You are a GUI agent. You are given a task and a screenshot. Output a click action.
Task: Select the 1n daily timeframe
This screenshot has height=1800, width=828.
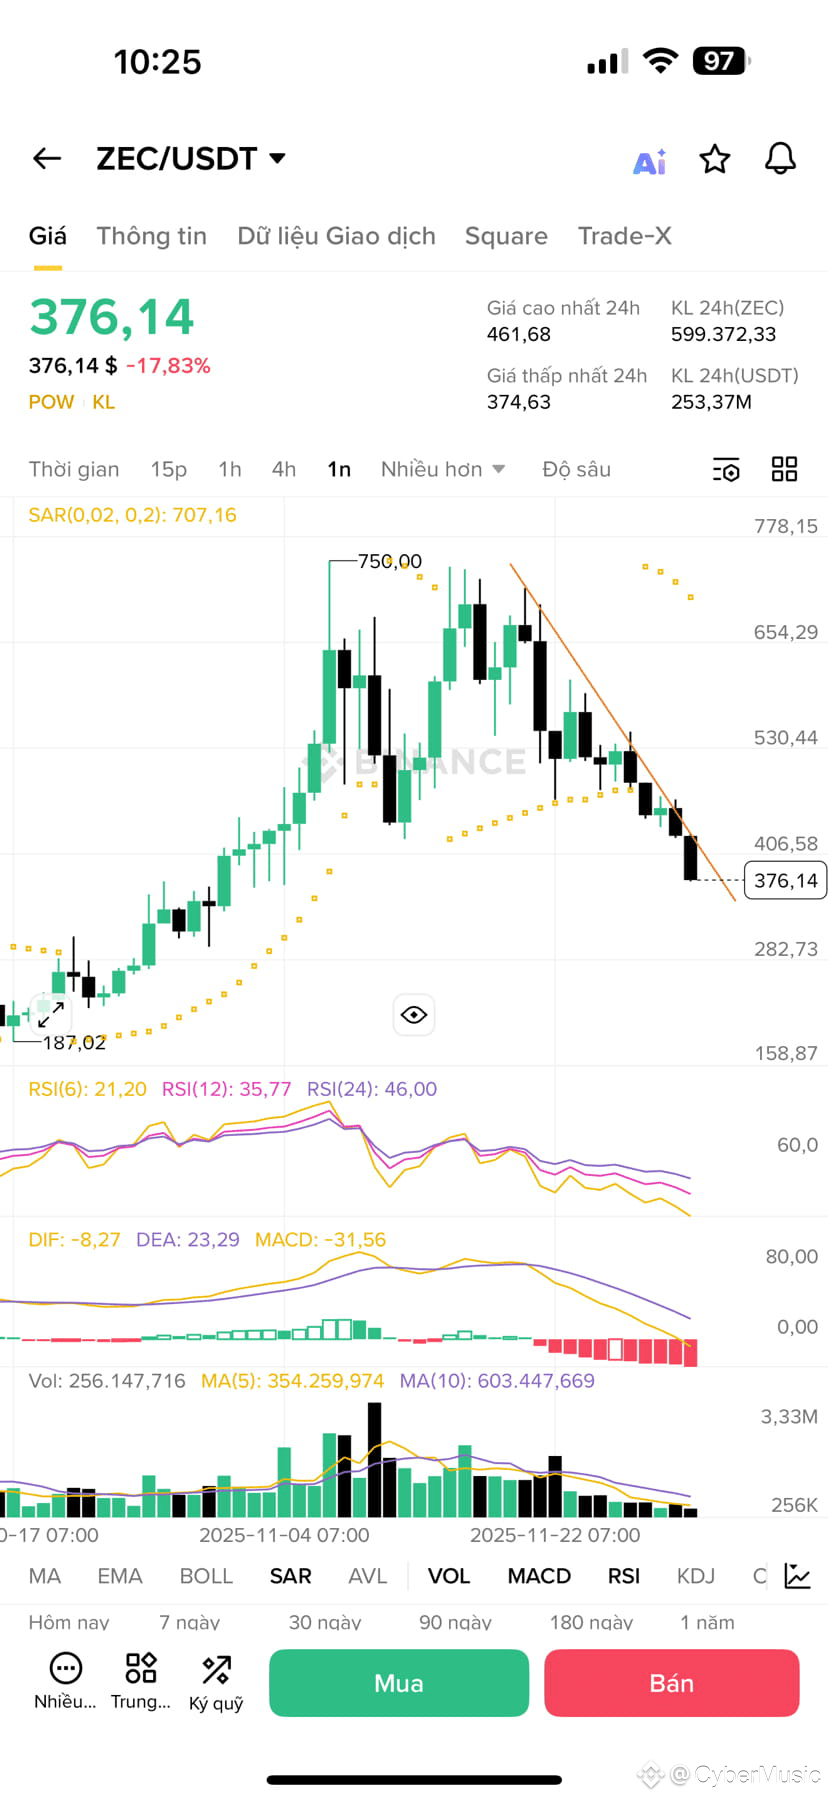pyautogui.click(x=339, y=469)
